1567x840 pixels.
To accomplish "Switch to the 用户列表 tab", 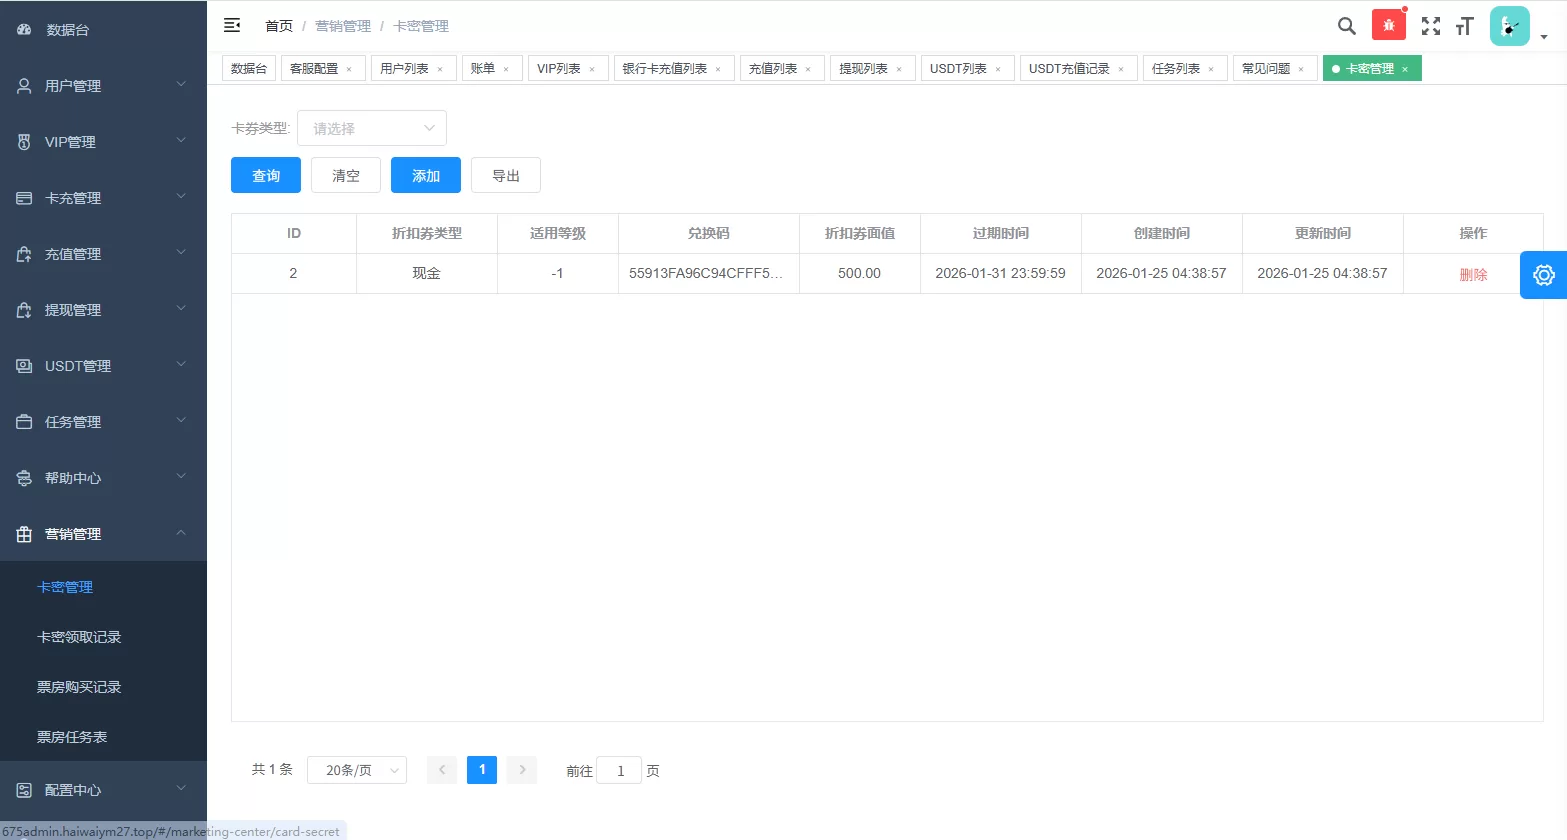I will pyautogui.click(x=405, y=67).
